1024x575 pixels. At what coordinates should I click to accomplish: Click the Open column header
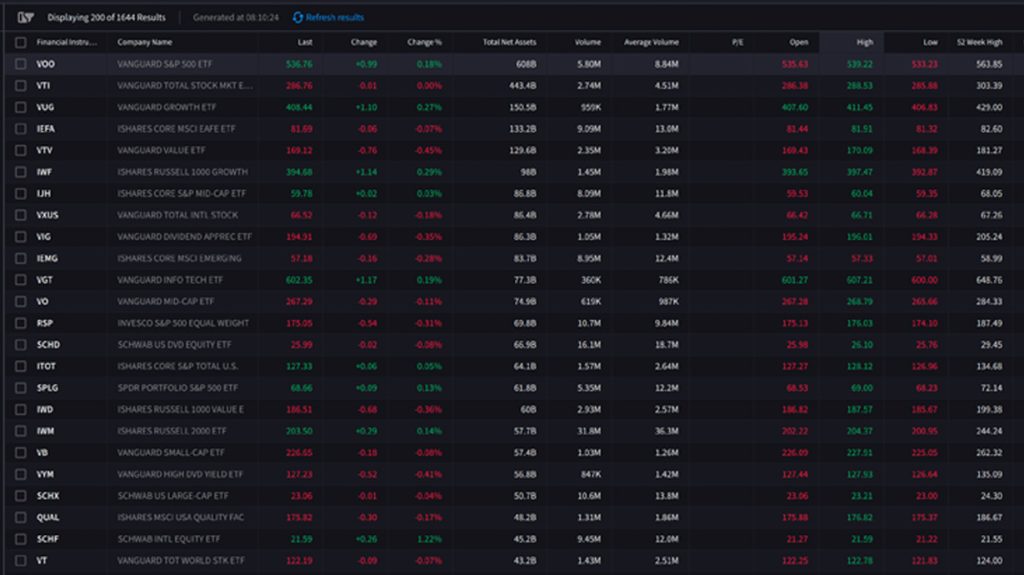799,42
